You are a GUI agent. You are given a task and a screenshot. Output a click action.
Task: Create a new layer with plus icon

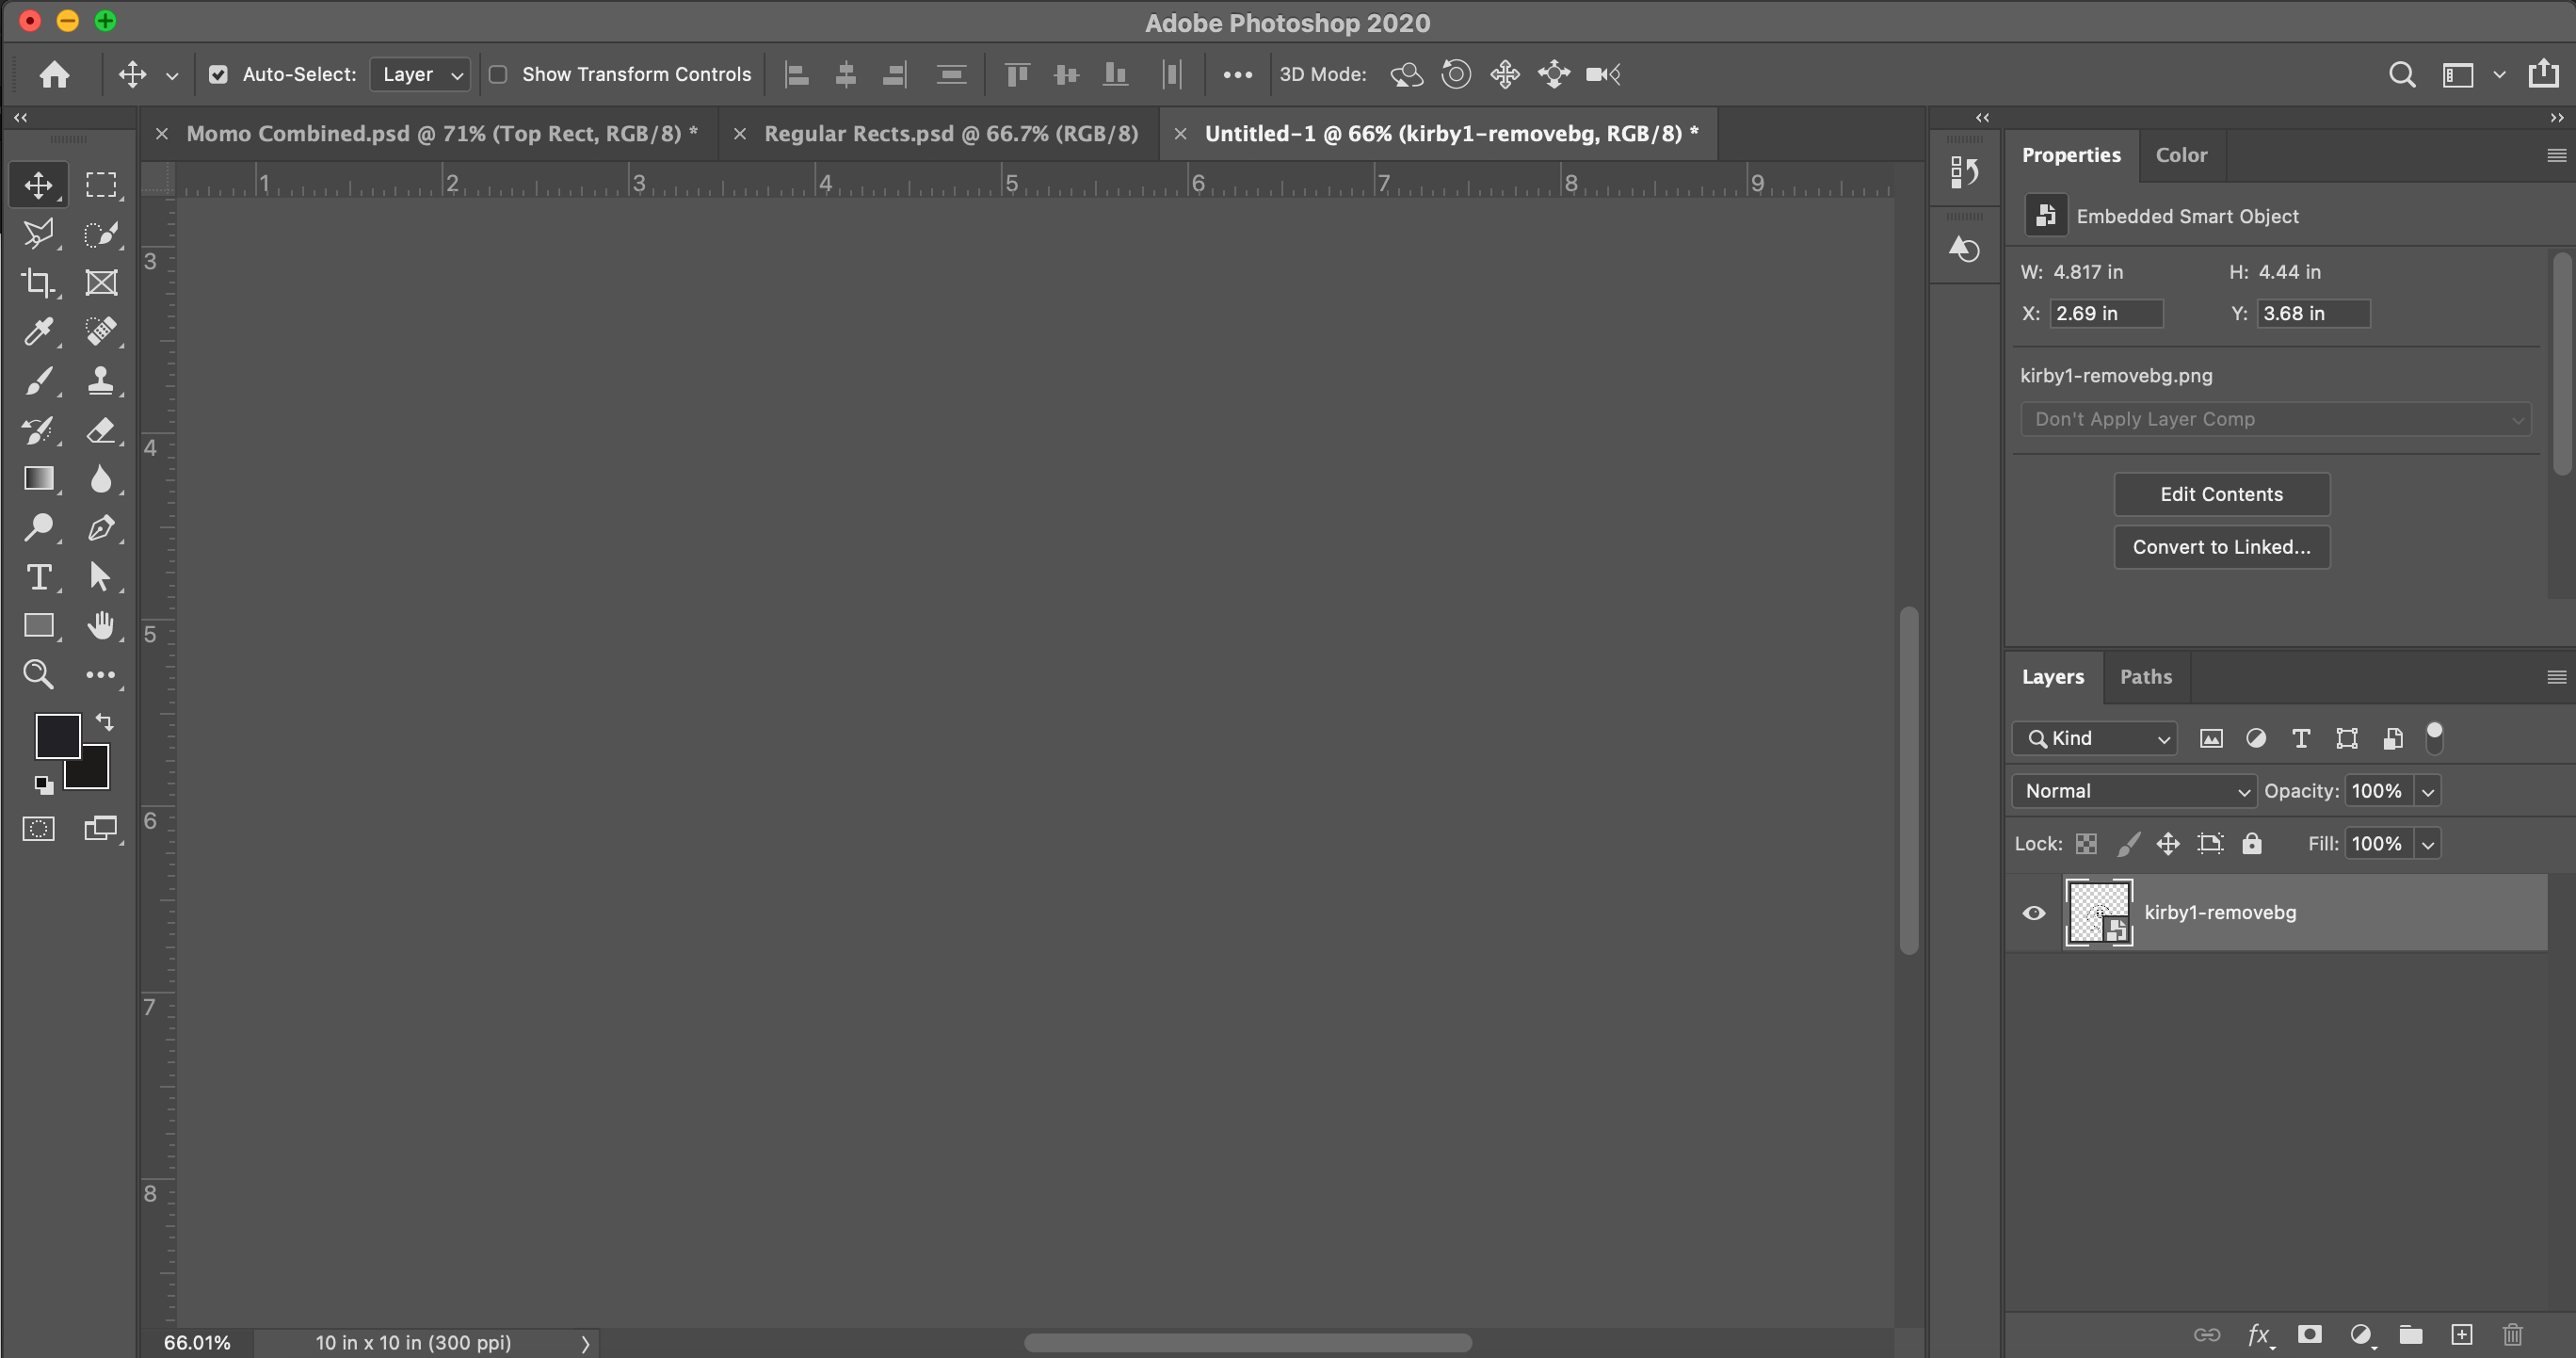point(2462,1334)
